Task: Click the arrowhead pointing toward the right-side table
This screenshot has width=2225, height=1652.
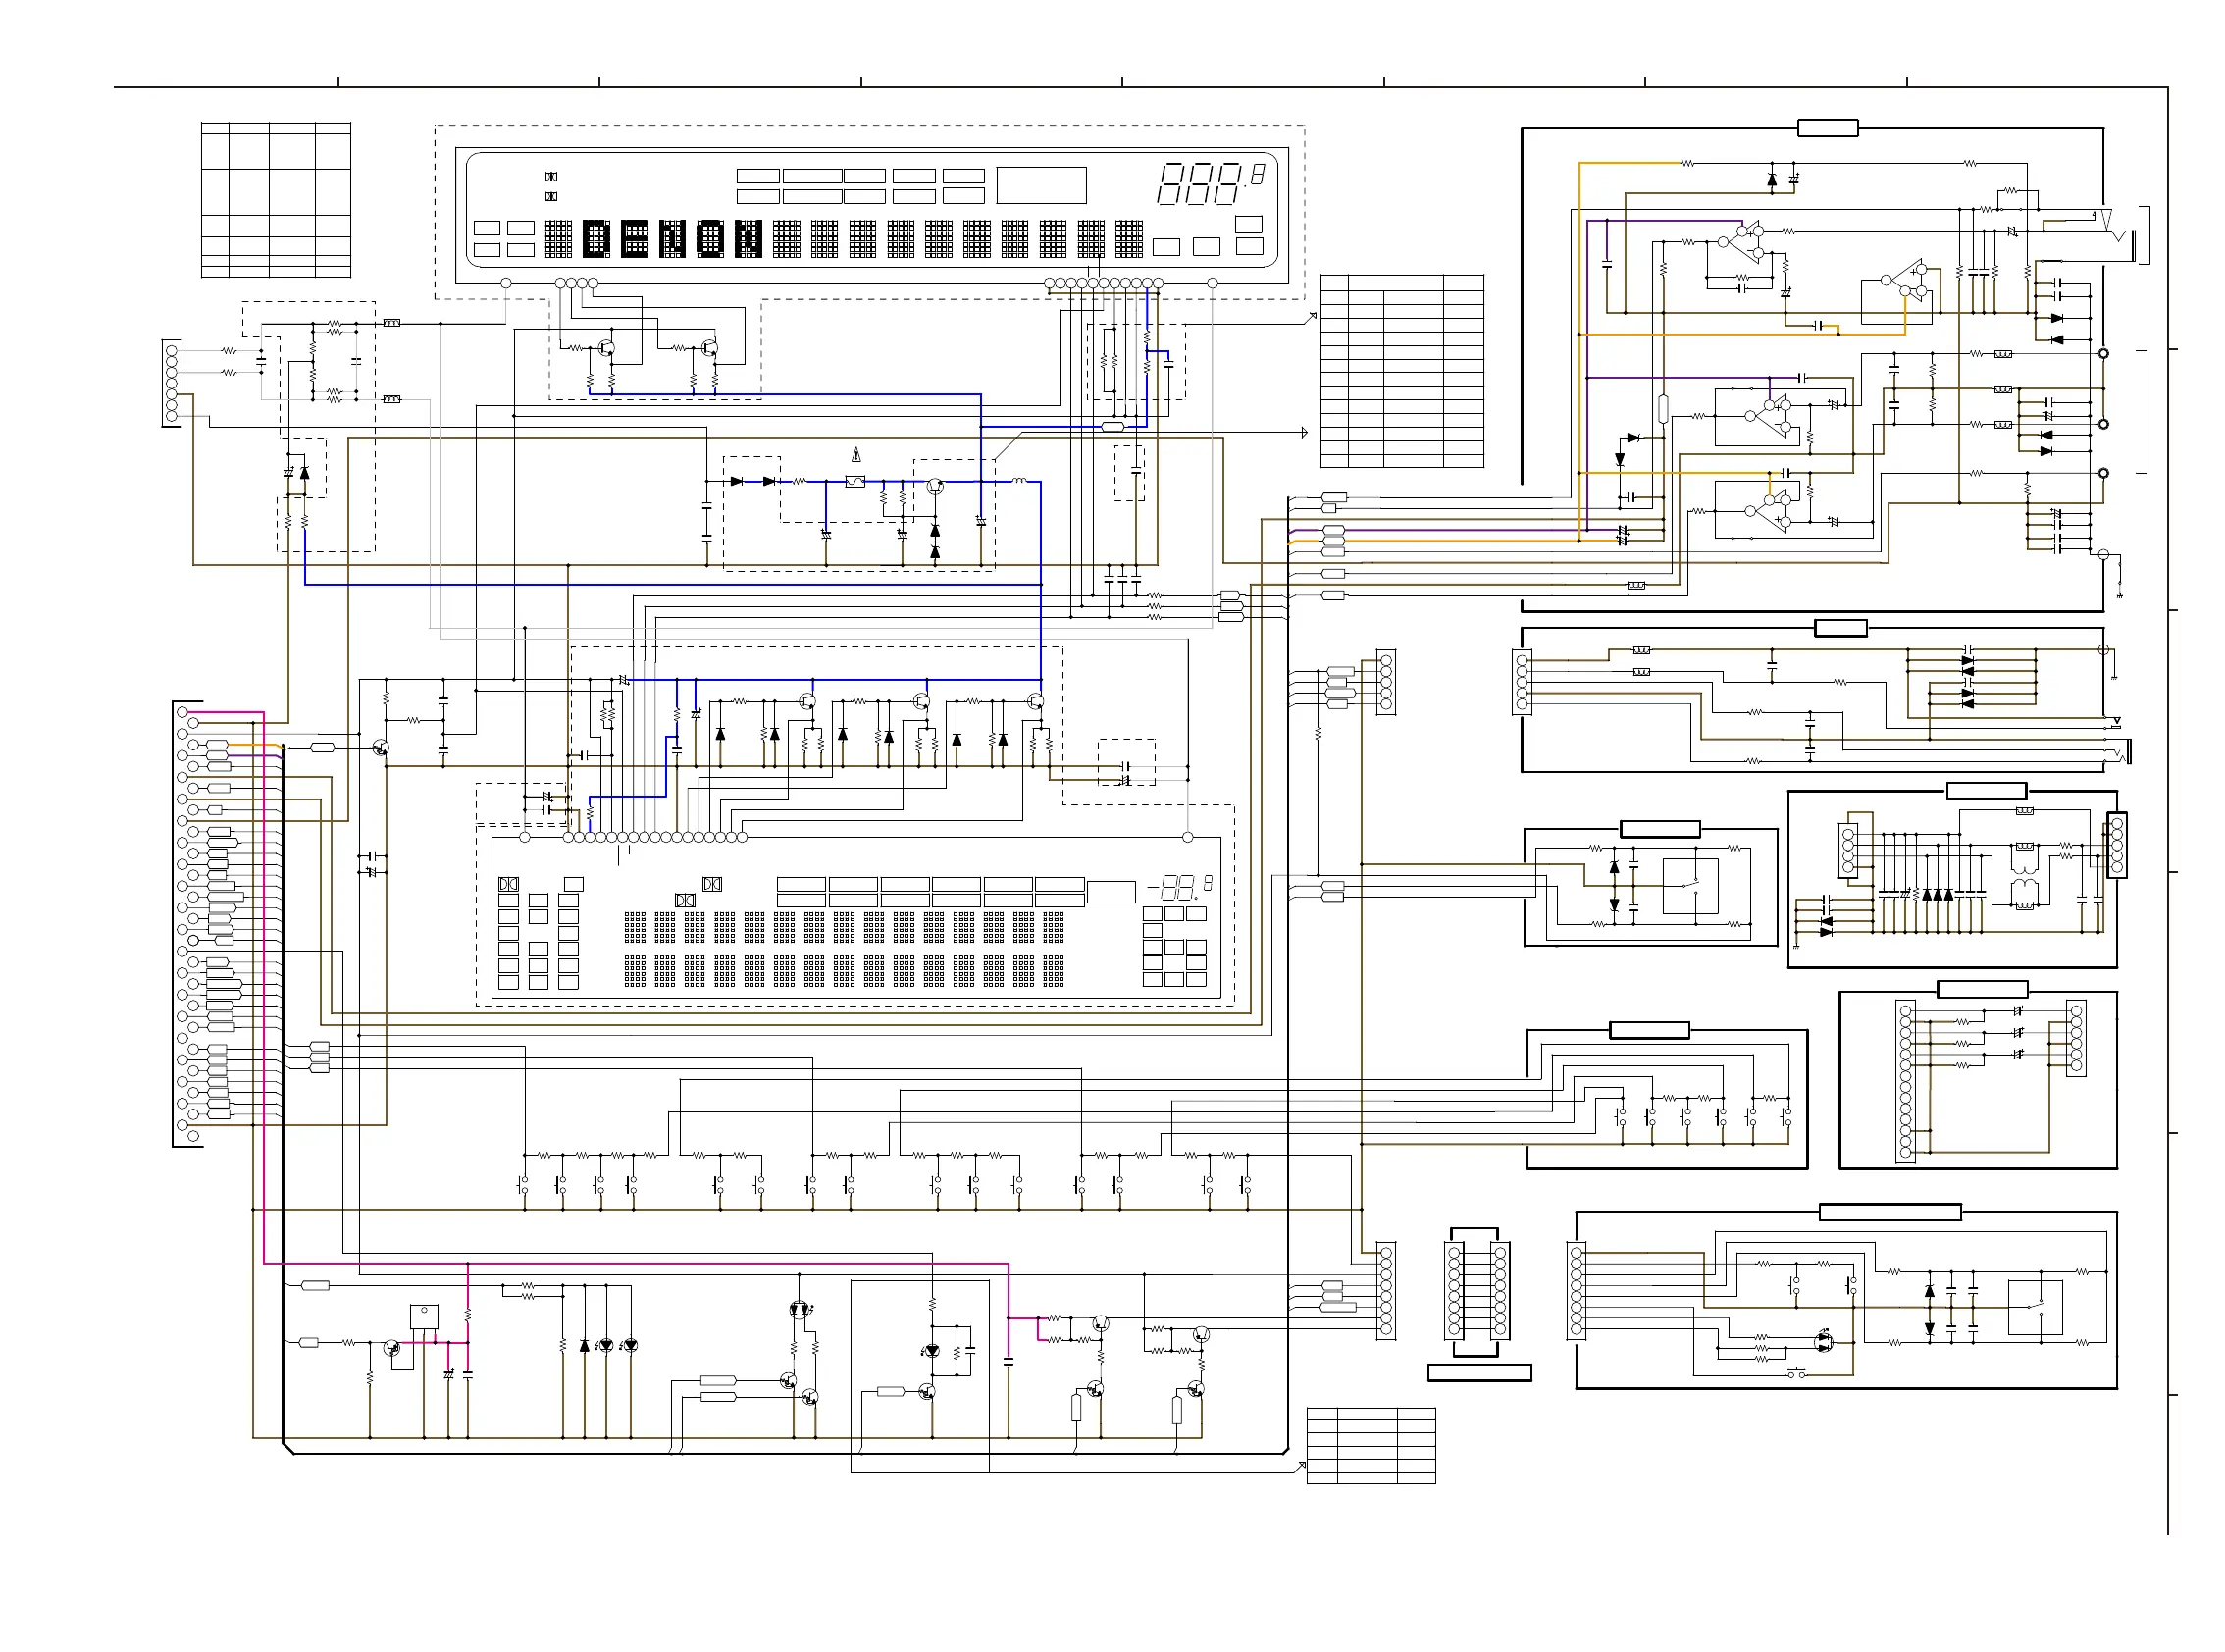Action: [1303, 433]
